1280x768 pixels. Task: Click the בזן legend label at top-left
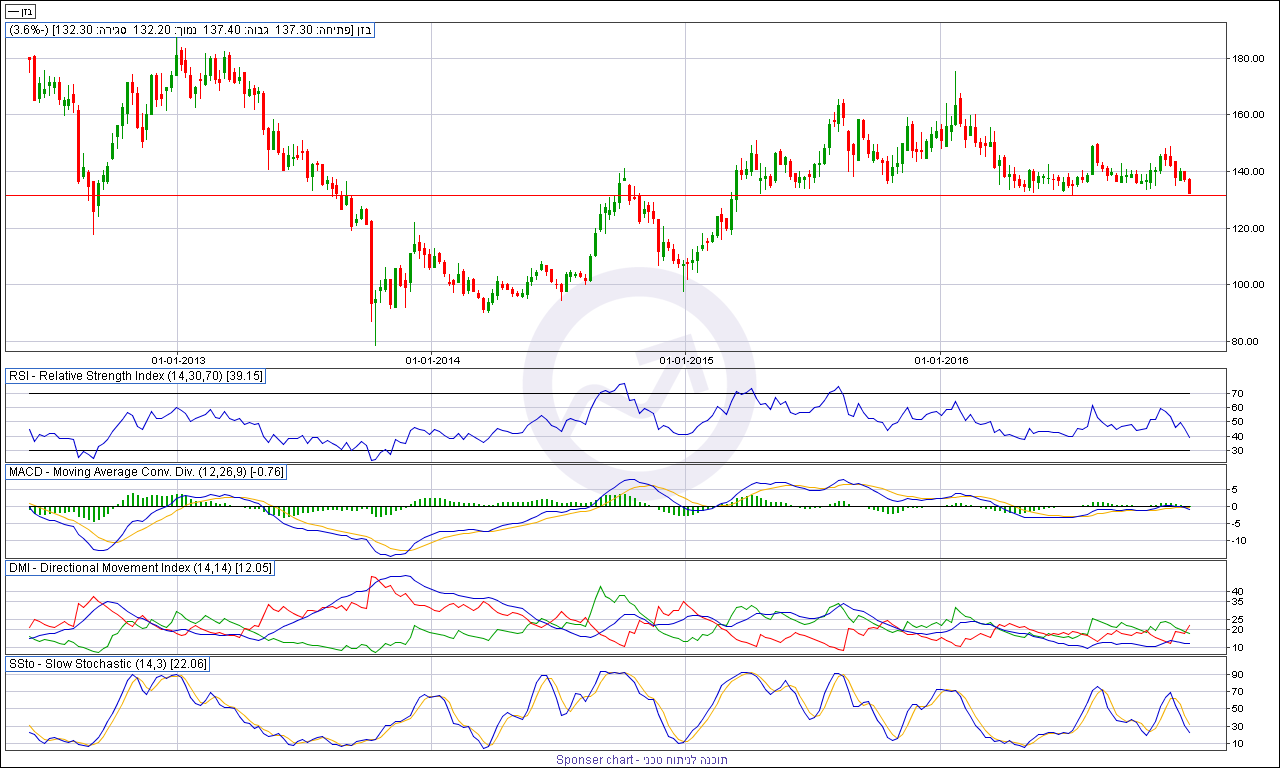[21, 11]
